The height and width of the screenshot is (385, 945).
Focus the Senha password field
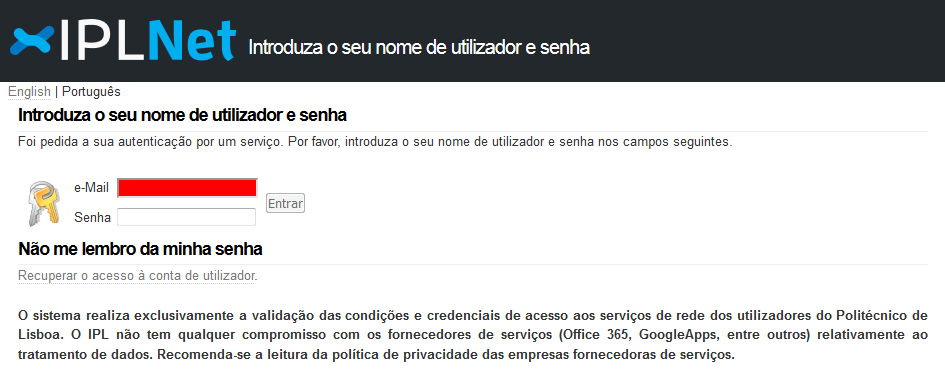click(186, 217)
